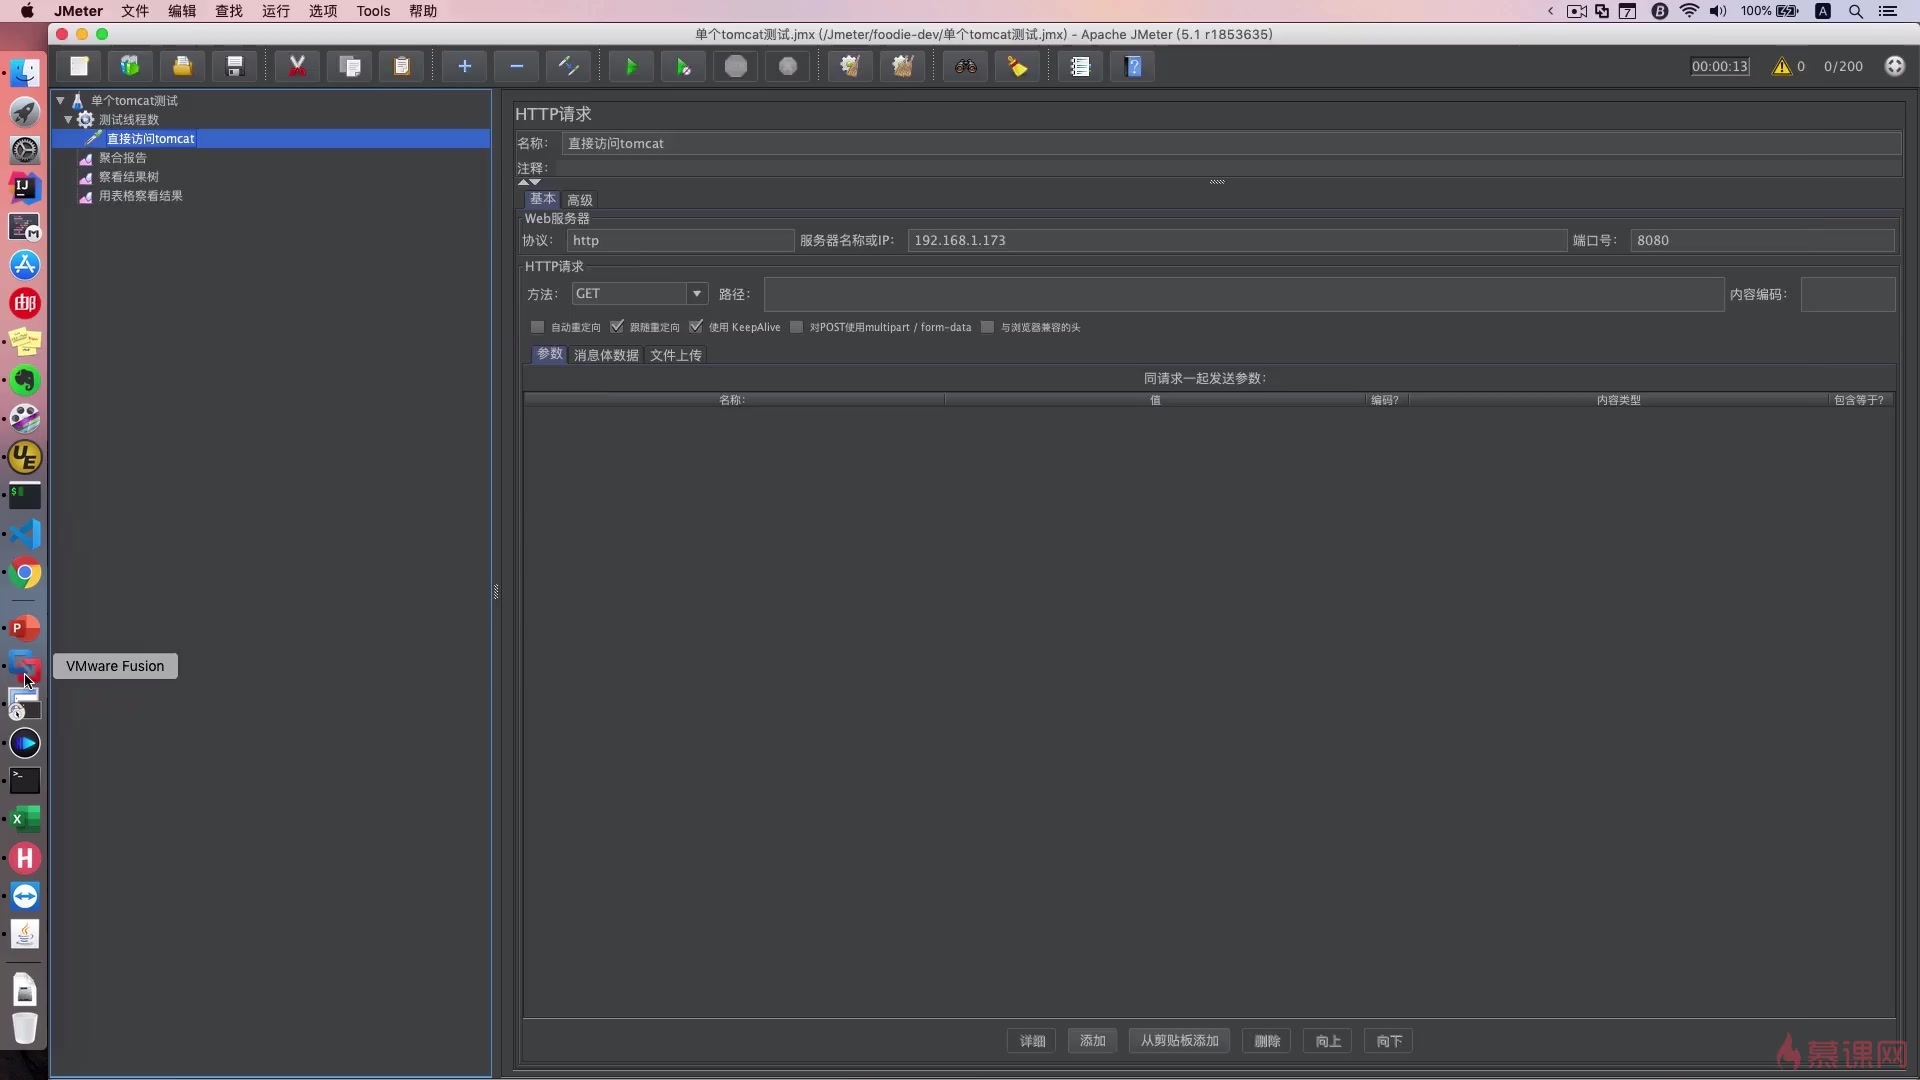Enable 与浏览器兼容的头 checkbox

pos(987,327)
